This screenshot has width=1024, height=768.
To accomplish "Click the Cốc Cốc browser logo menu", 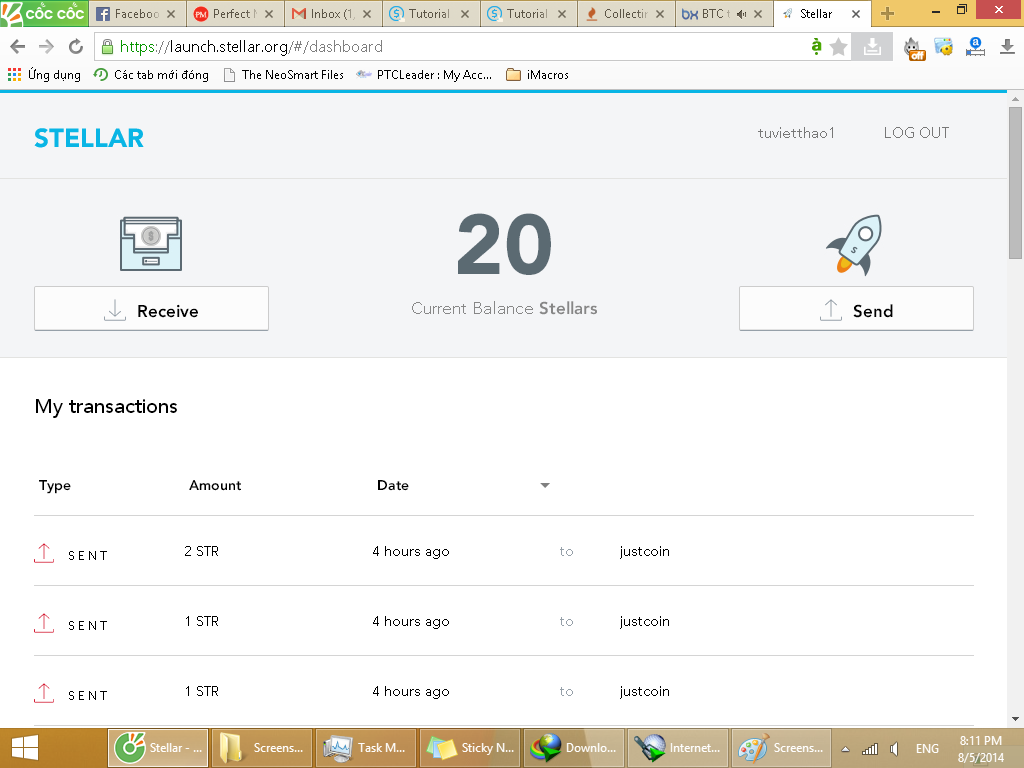I will (44, 12).
